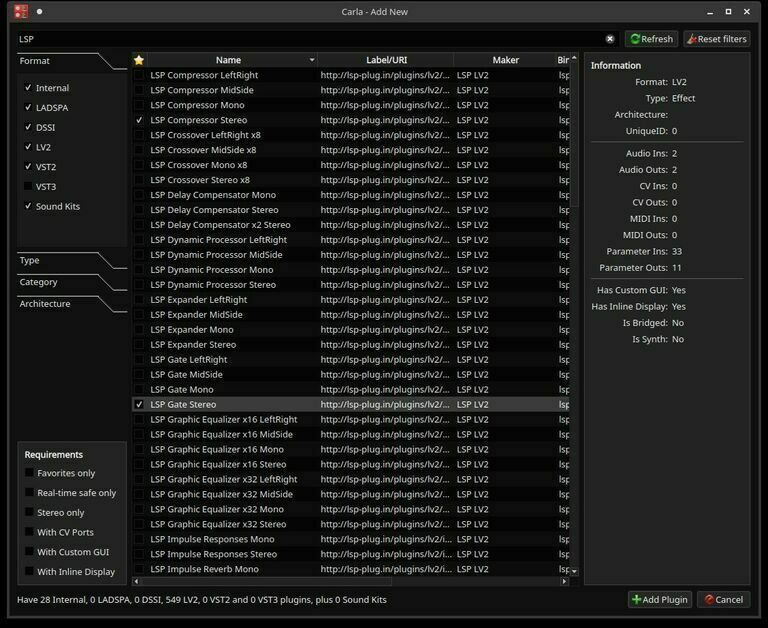Check the With CV Ports filter
768x628 pixels.
click(29, 532)
